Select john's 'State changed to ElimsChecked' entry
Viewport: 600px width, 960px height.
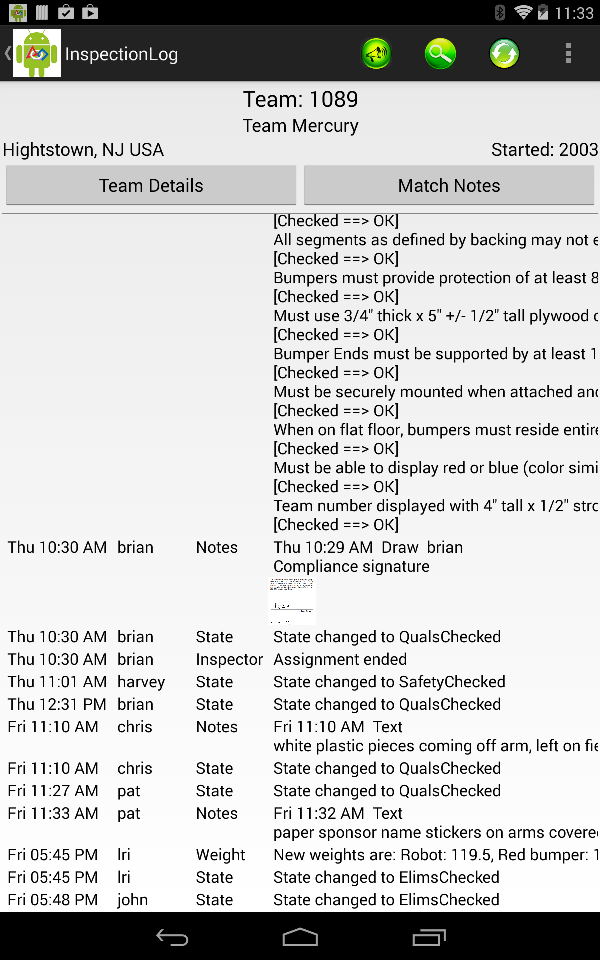coord(386,900)
